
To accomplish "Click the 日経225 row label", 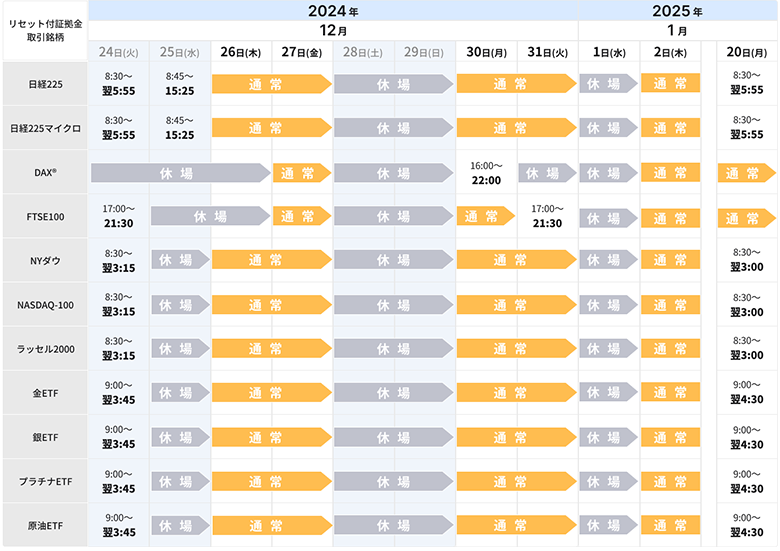I will pyautogui.click(x=44, y=84).
